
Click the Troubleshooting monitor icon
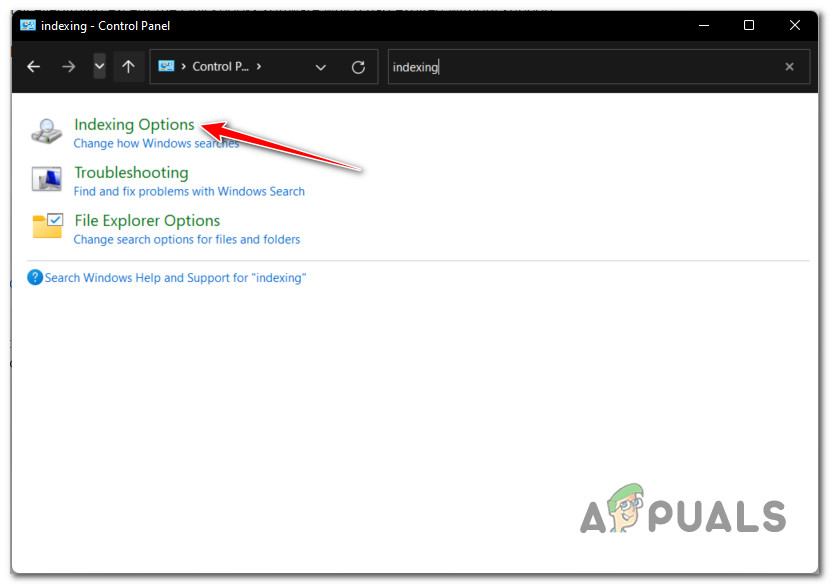click(x=47, y=179)
